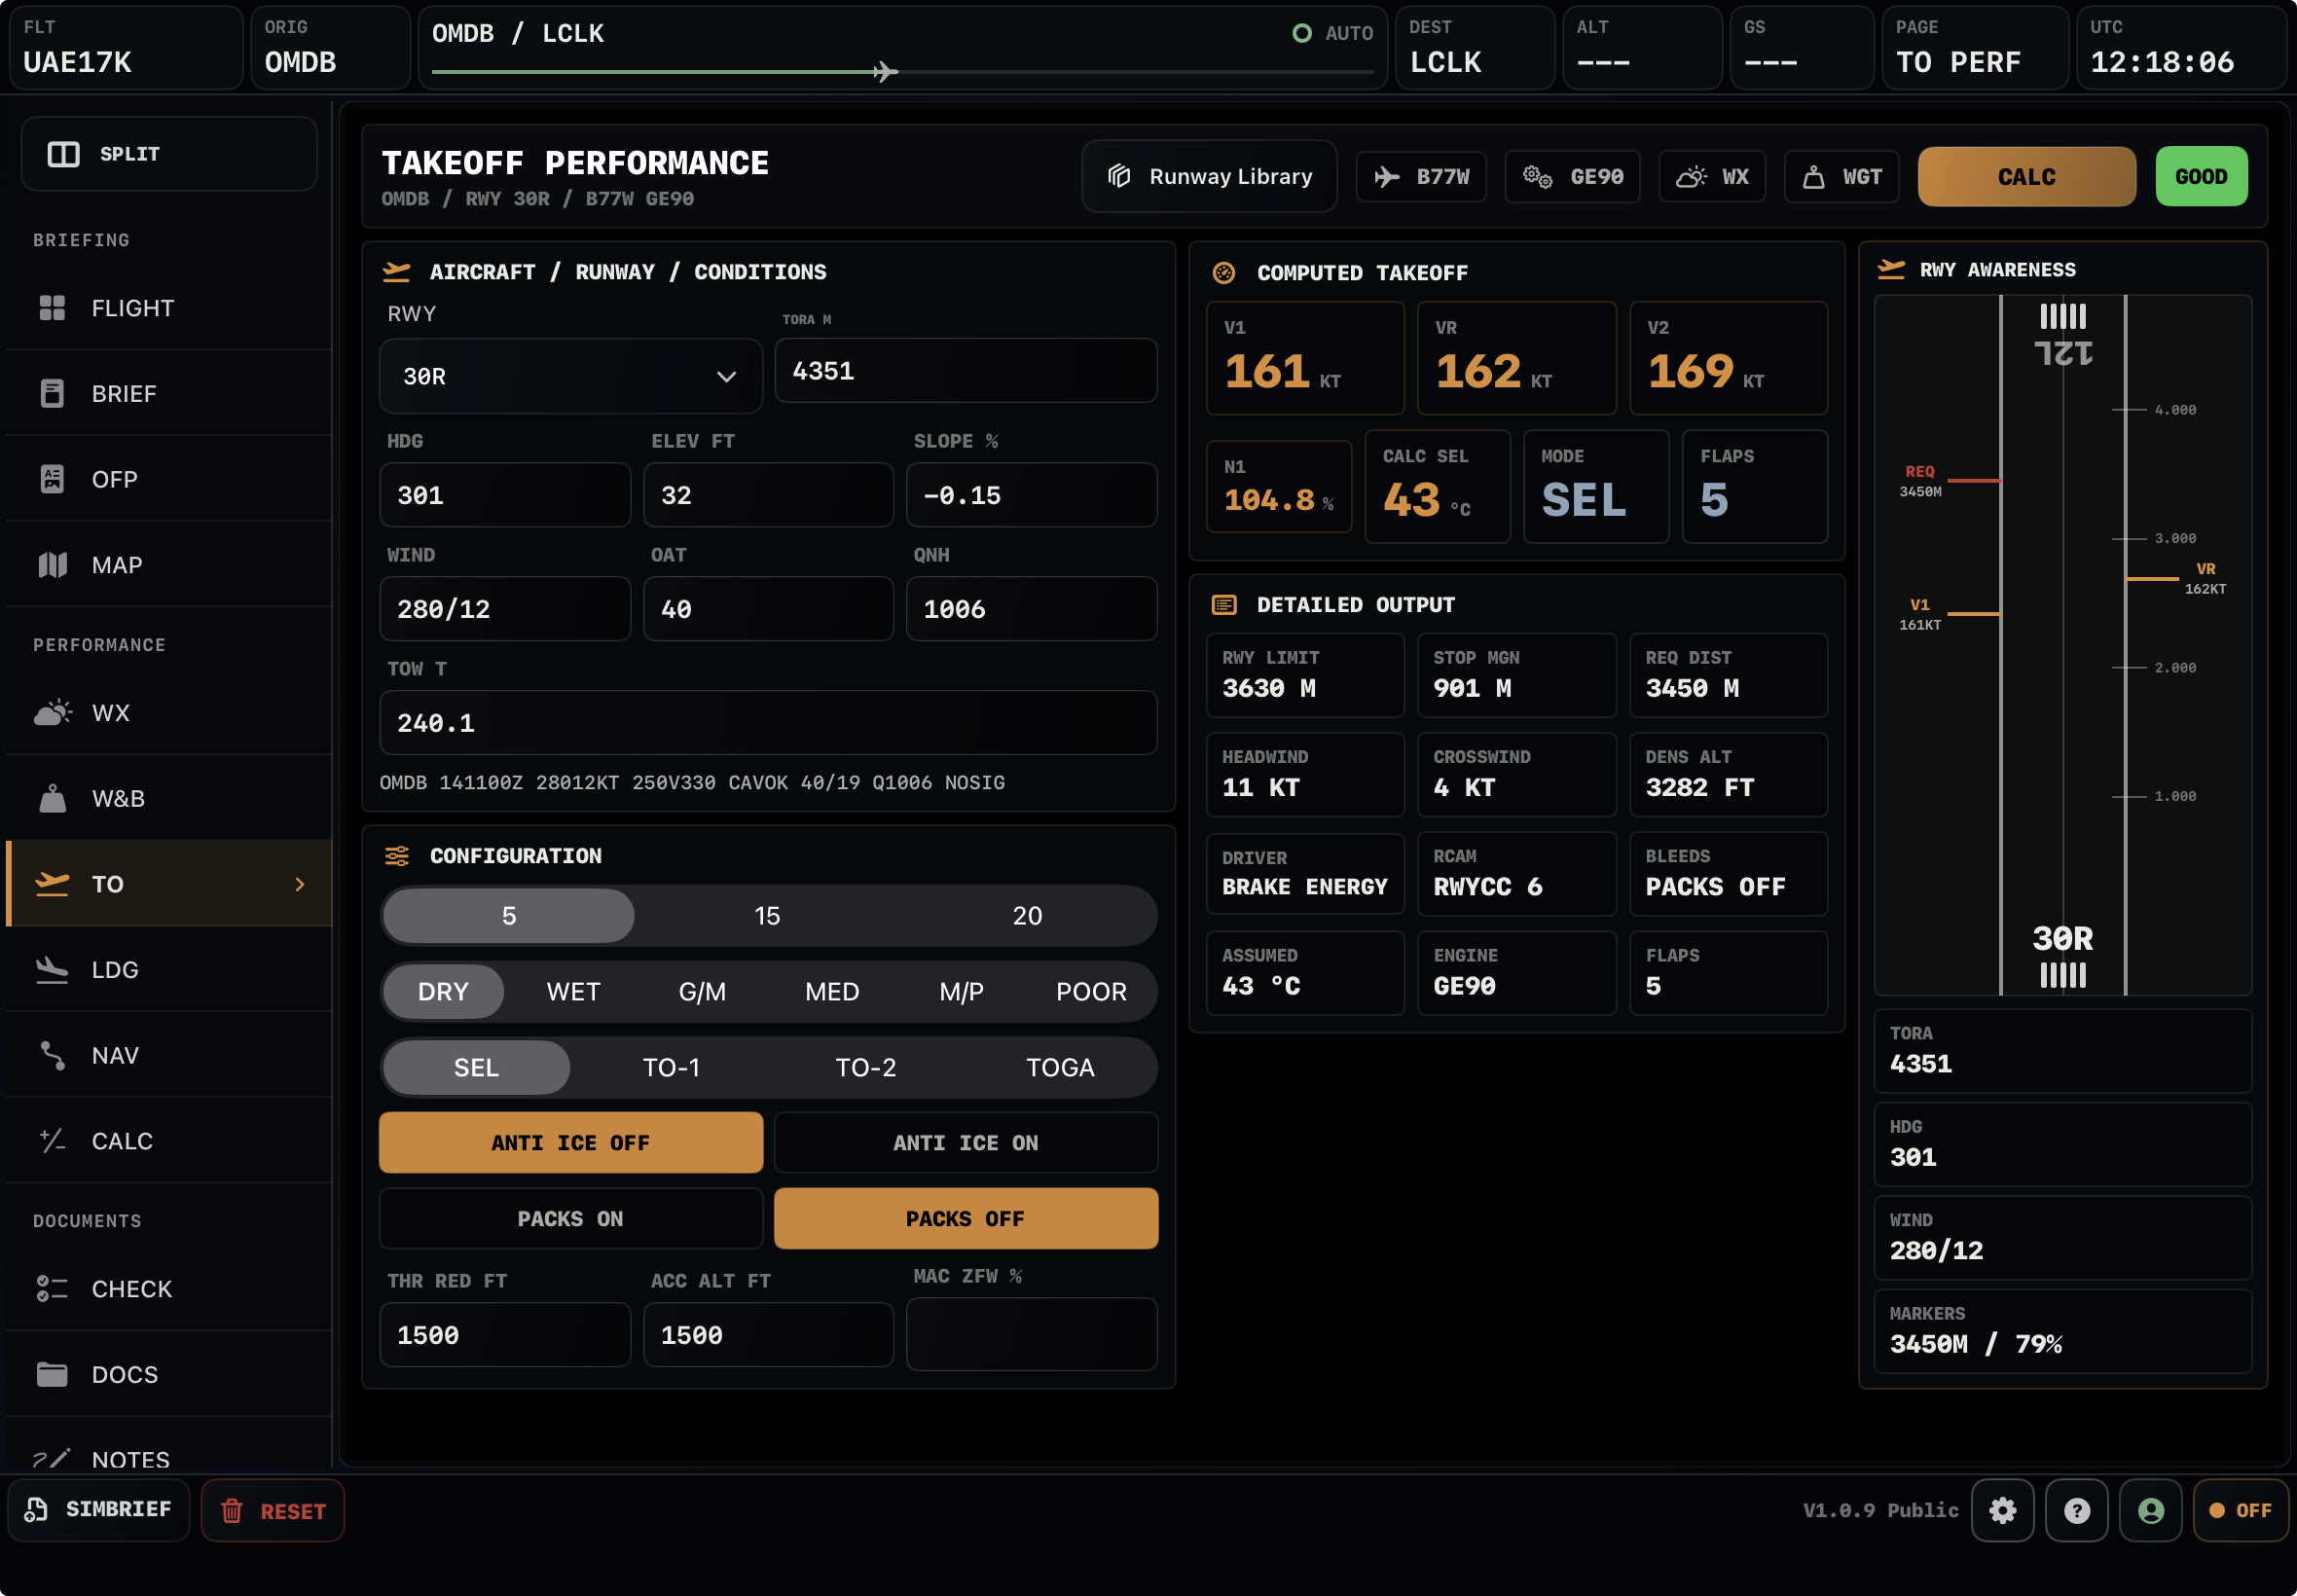This screenshot has height=1596, width=2297.
Task: Open the help question mark icon
Action: tap(2077, 1510)
